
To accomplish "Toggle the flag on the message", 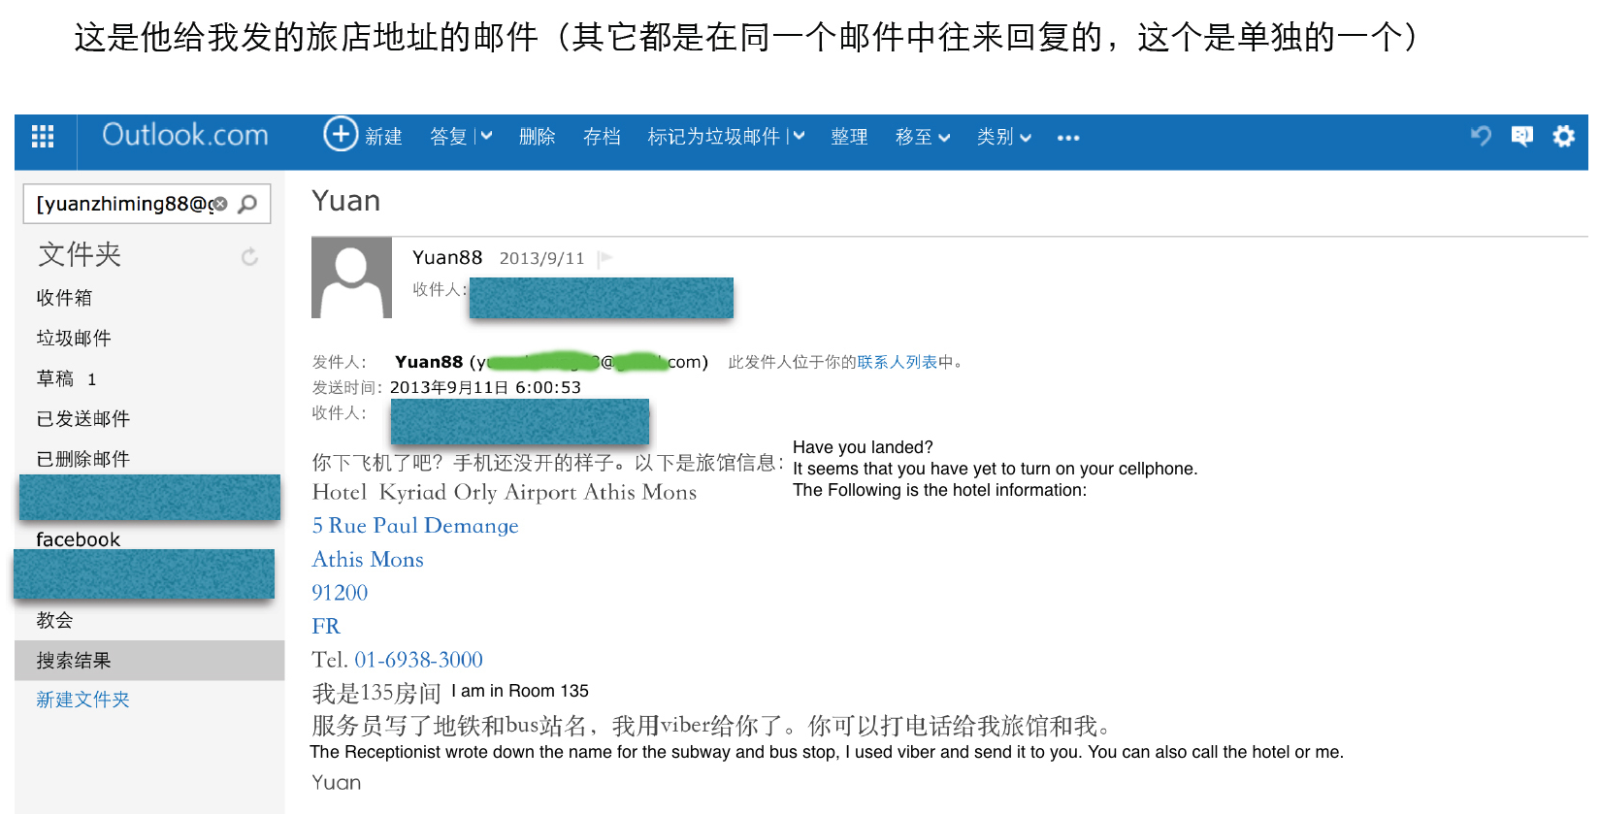I will coord(605,258).
